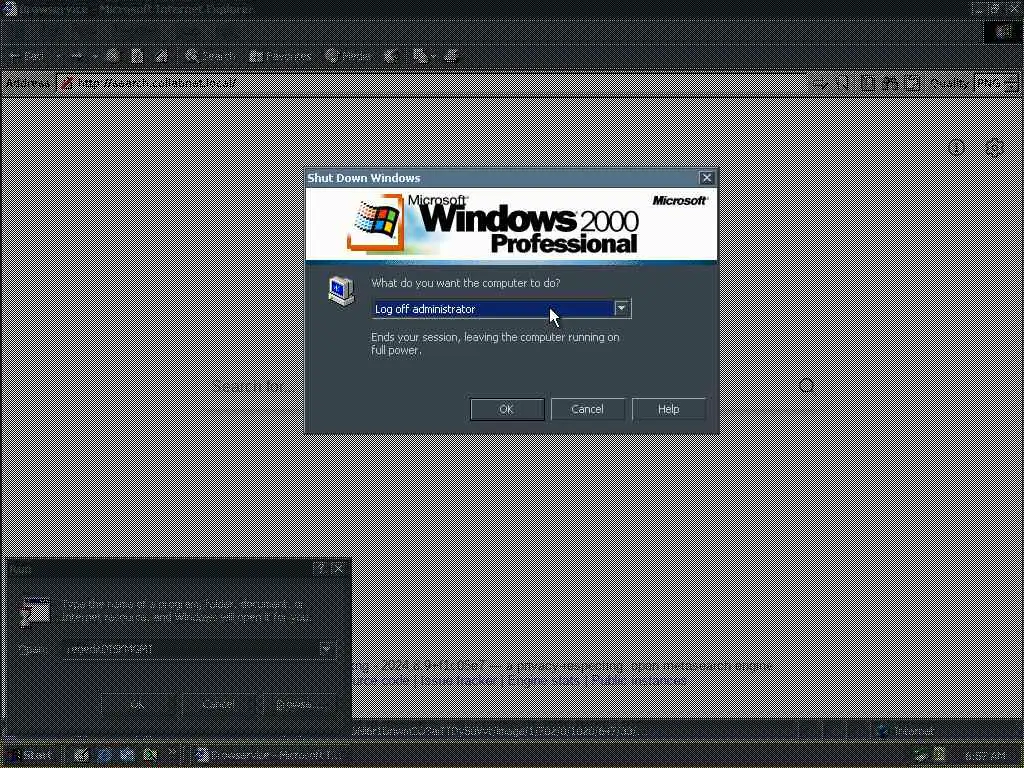This screenshot has height=768, width=1024.
Task: Select the 'Log off administrator' combo box field
Action: click(x=501, y=309)
